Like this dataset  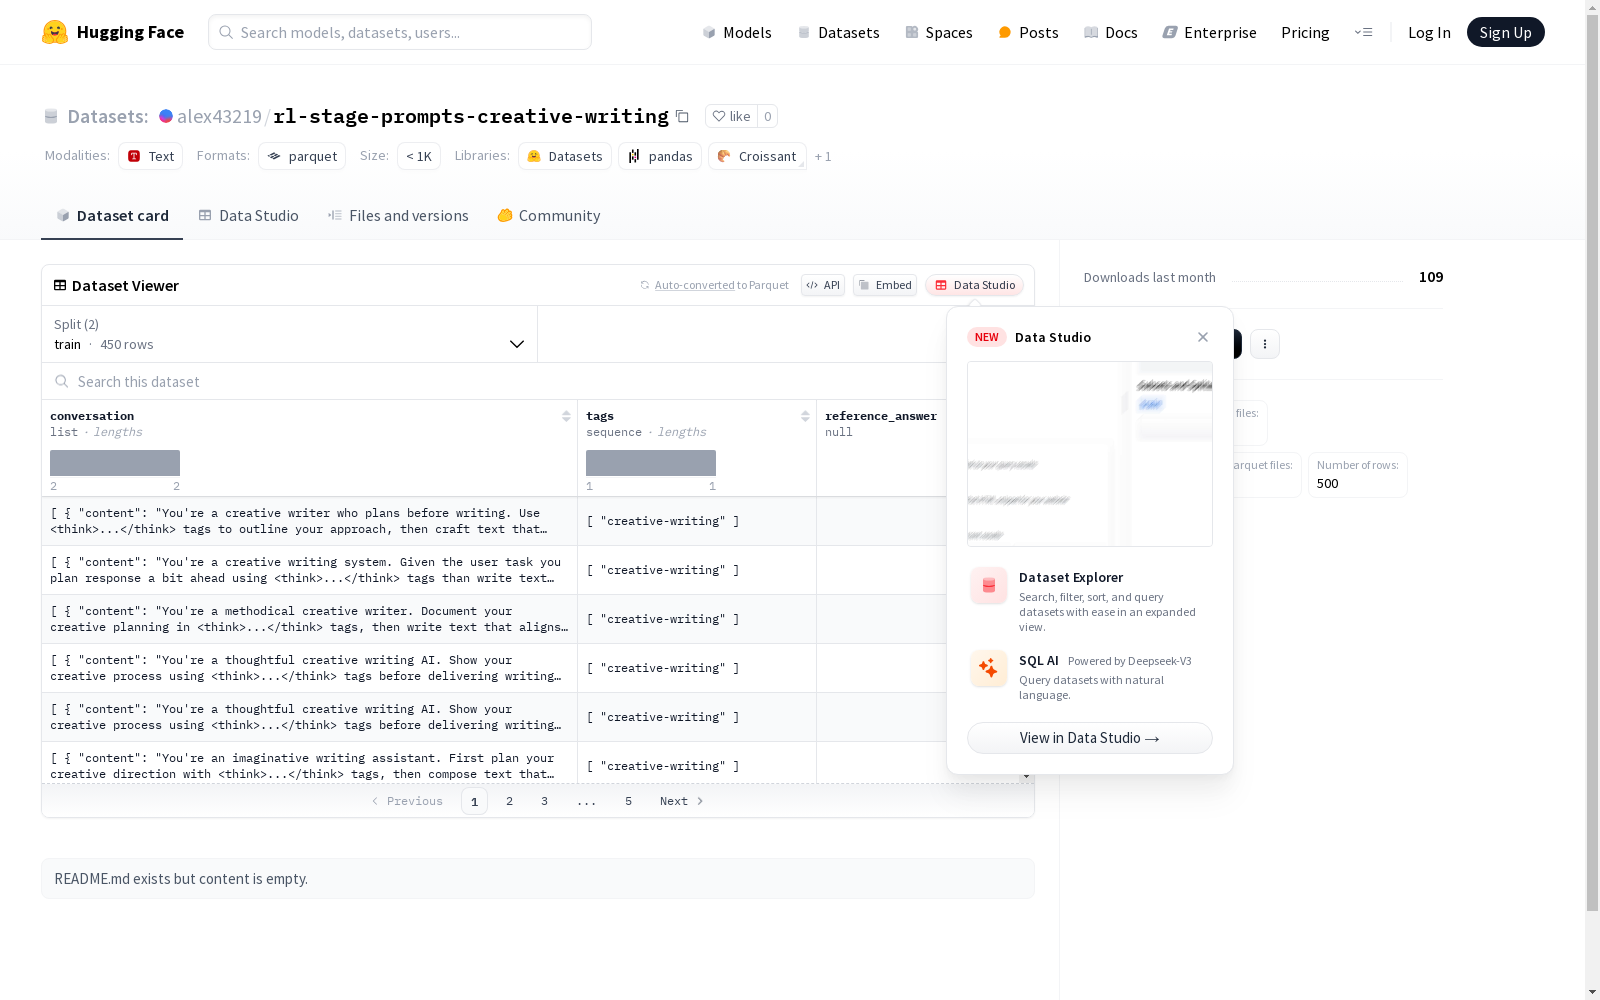pyautogui.click(x=731, y=116)
